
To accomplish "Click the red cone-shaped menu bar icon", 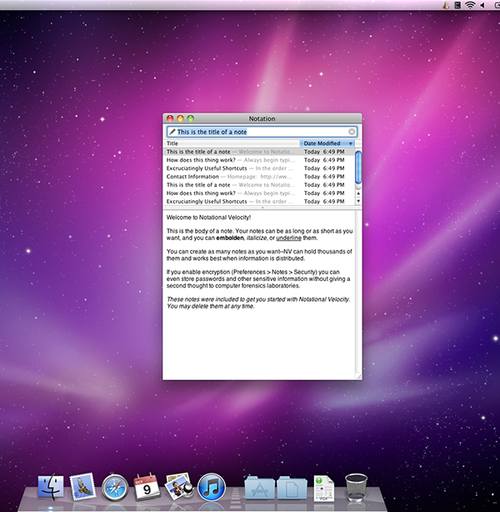I will pos(446,5).
